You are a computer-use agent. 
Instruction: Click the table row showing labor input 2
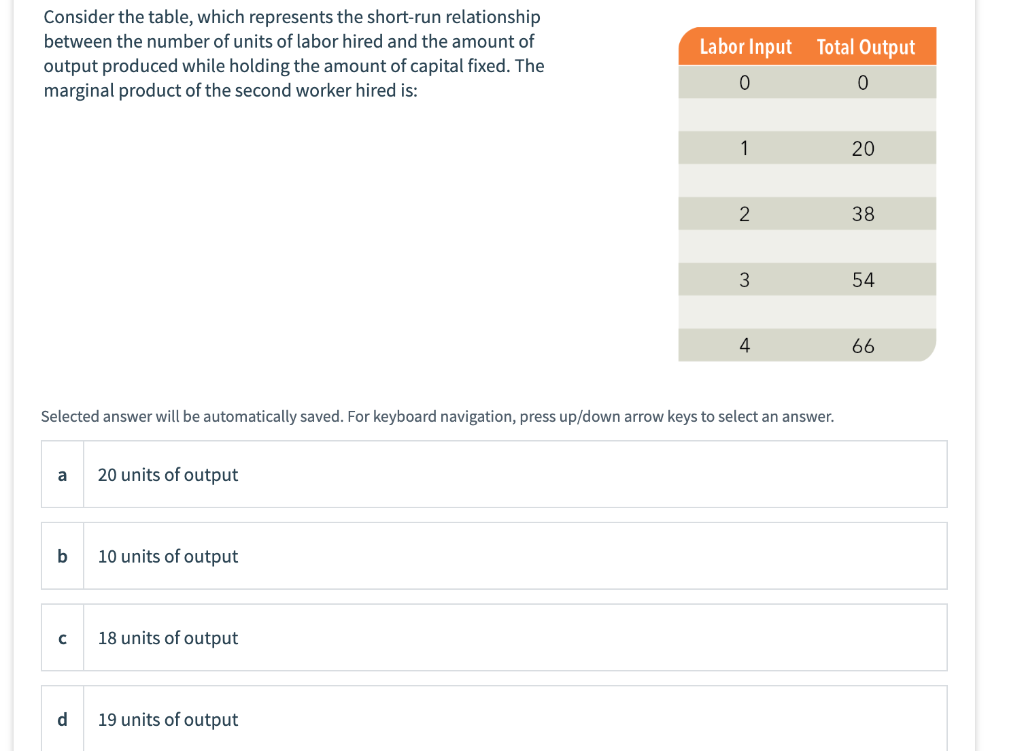(x=807, y=213)
